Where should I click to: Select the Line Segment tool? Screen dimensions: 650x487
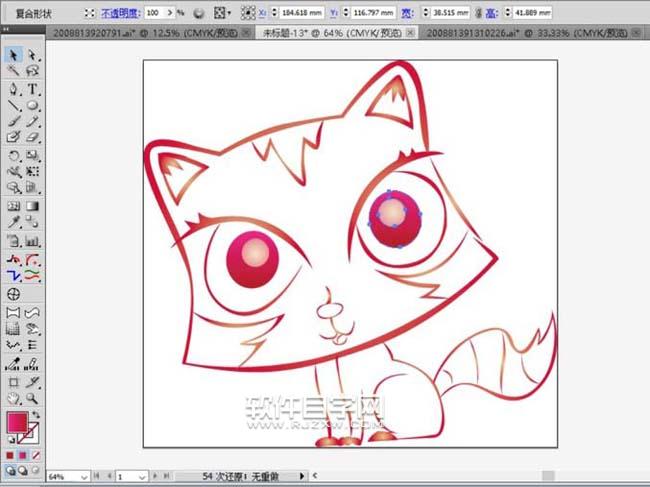13,105
